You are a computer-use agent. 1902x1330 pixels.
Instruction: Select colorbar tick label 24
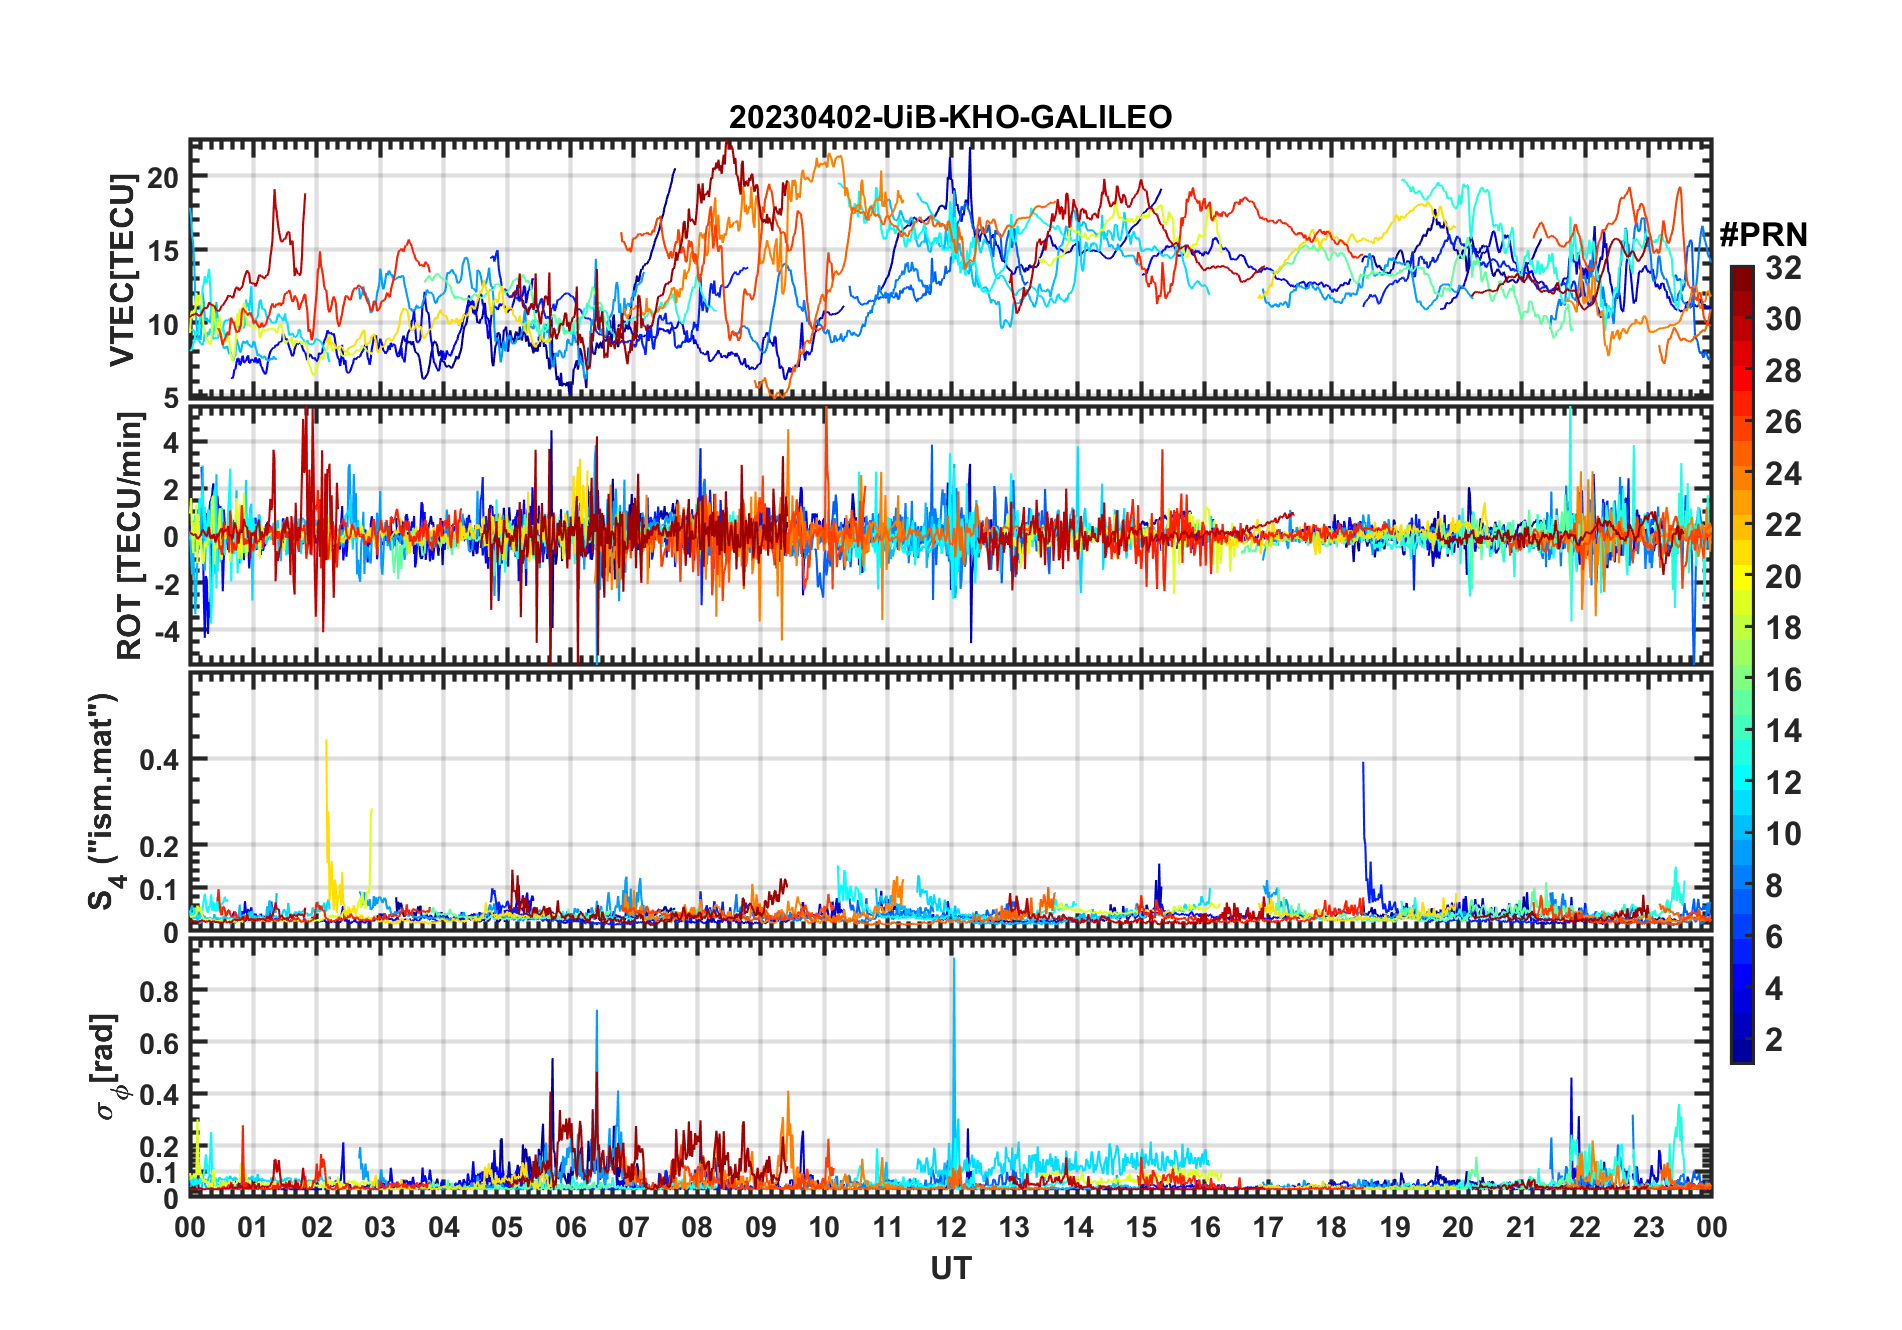pyautogui.click(x=1783, y=473)
